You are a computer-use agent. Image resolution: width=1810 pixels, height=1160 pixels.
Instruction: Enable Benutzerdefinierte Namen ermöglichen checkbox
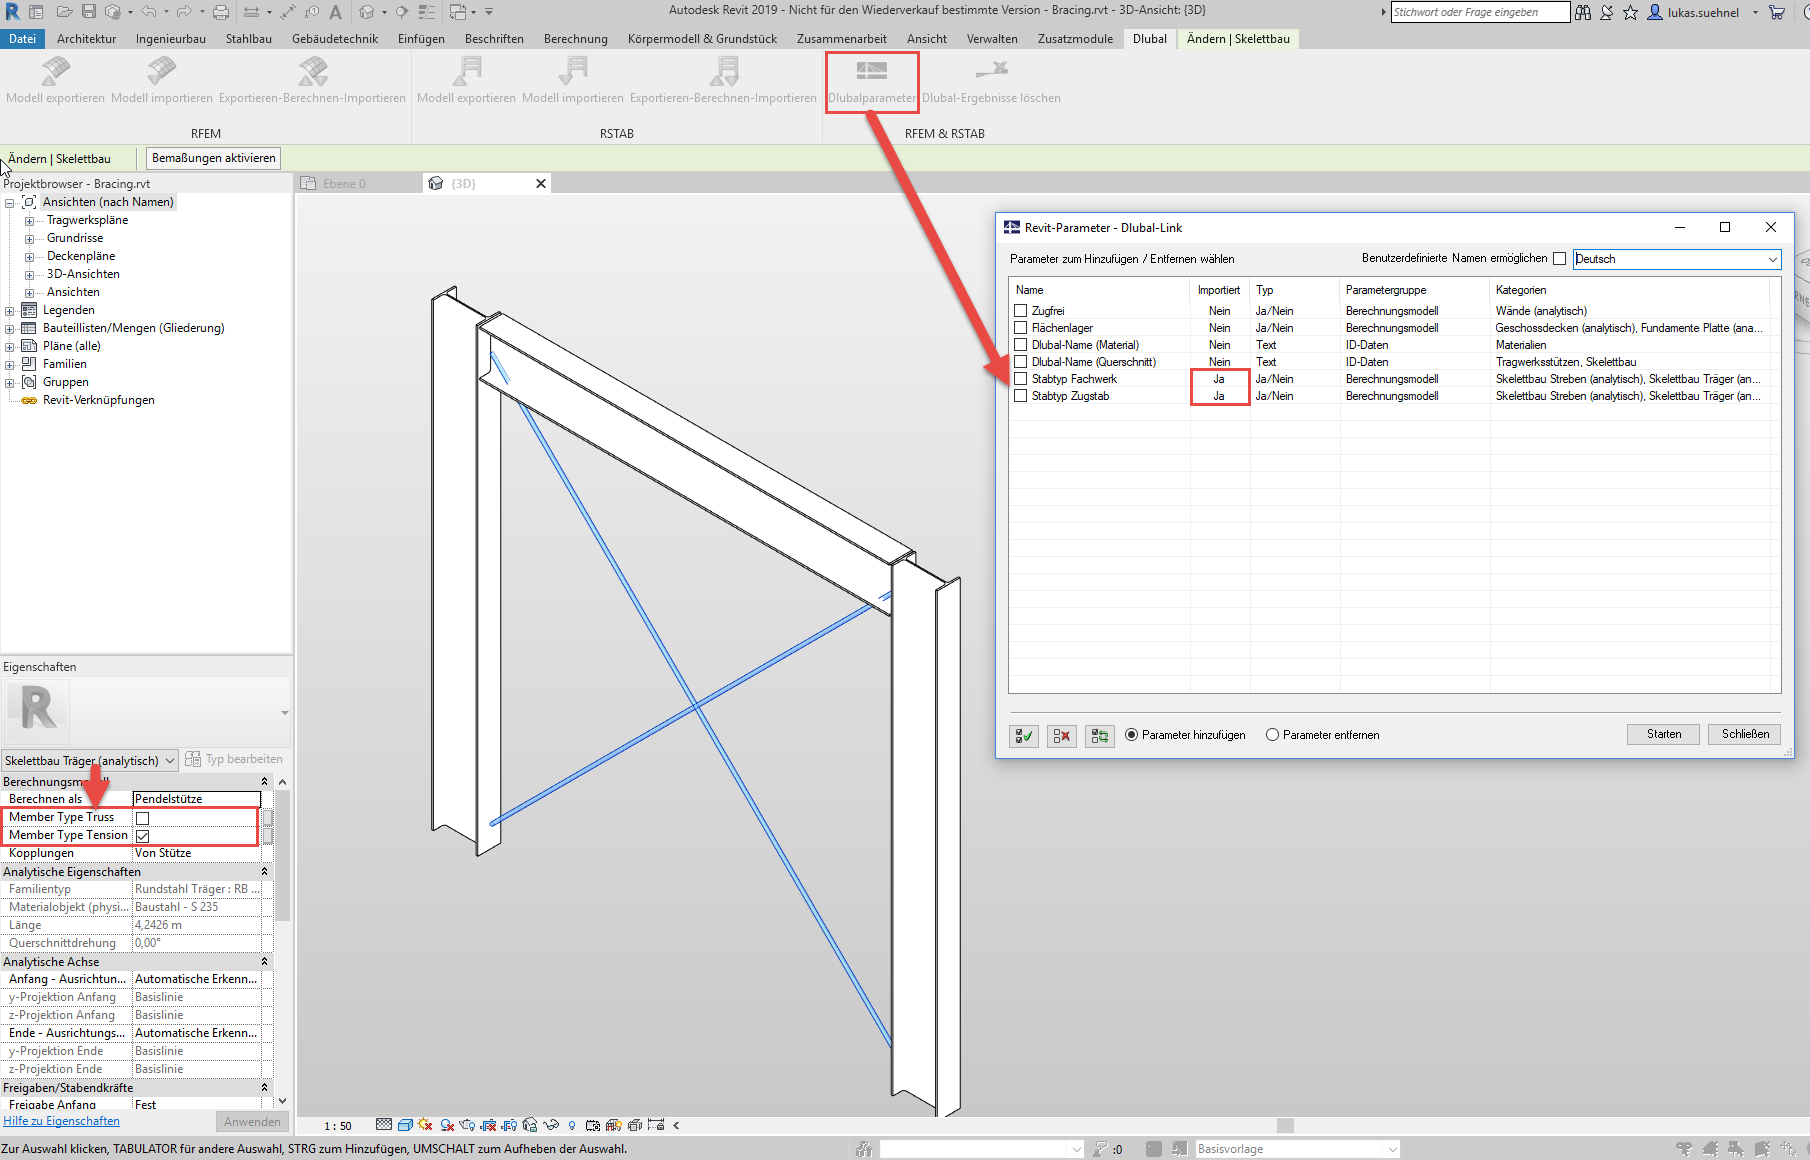coord(1559,259)
